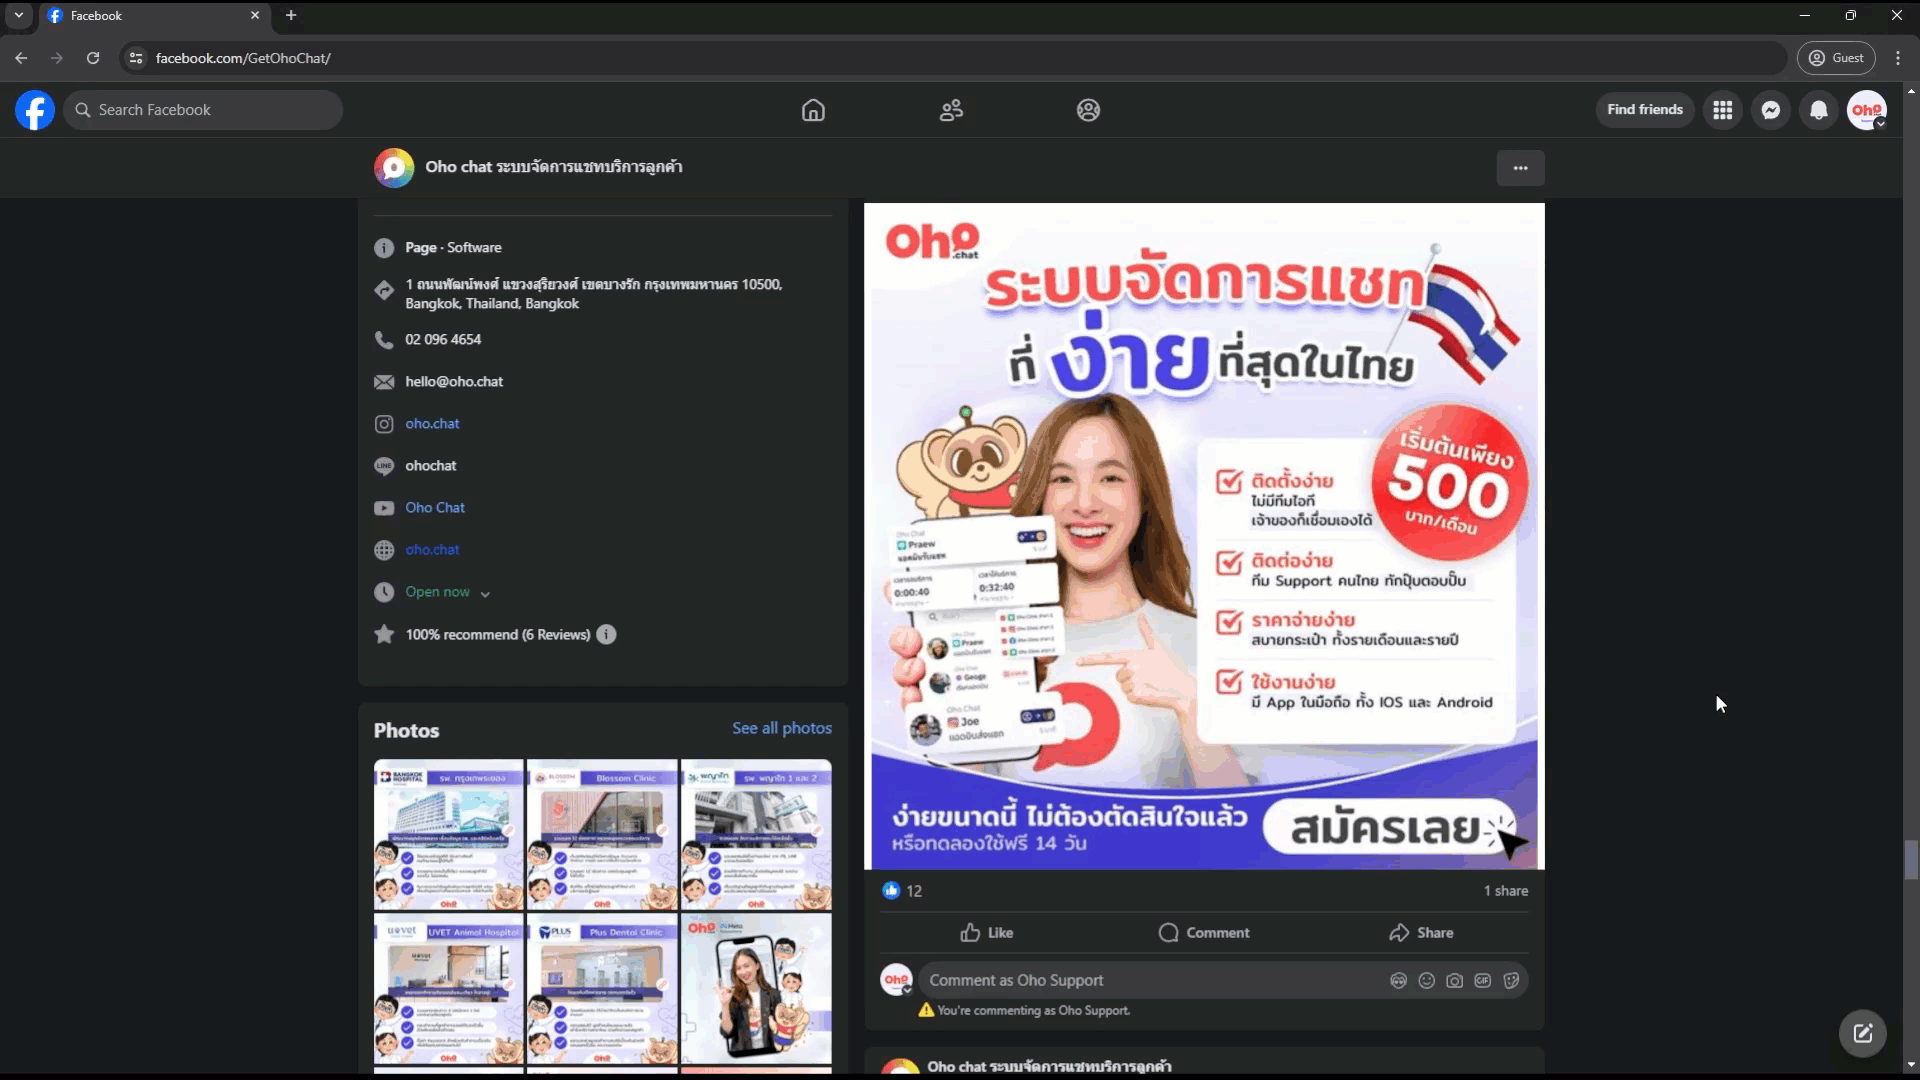The image size is (1920, 1080).
Task: Open the Guest profile button
Action: click(x=1836, y=58)
